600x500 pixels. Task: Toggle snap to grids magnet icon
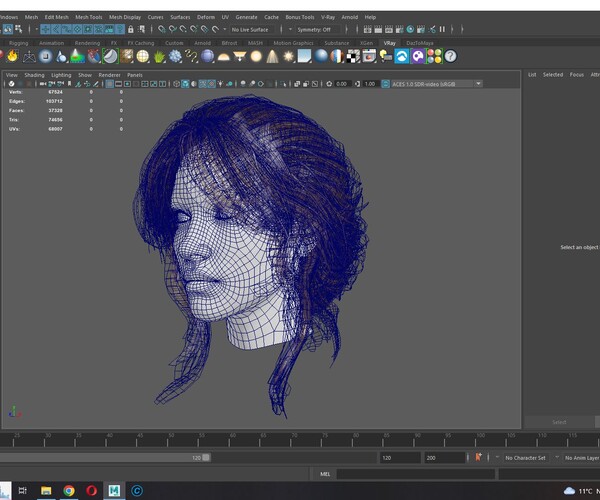tap(161, 29)
